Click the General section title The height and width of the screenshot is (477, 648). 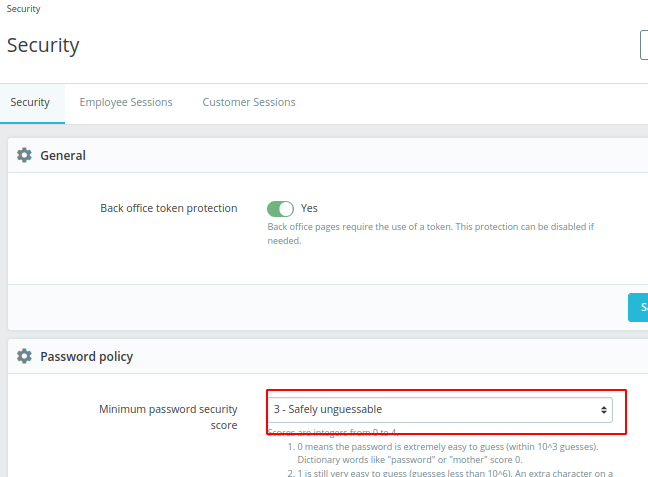(x=63, y=155)
